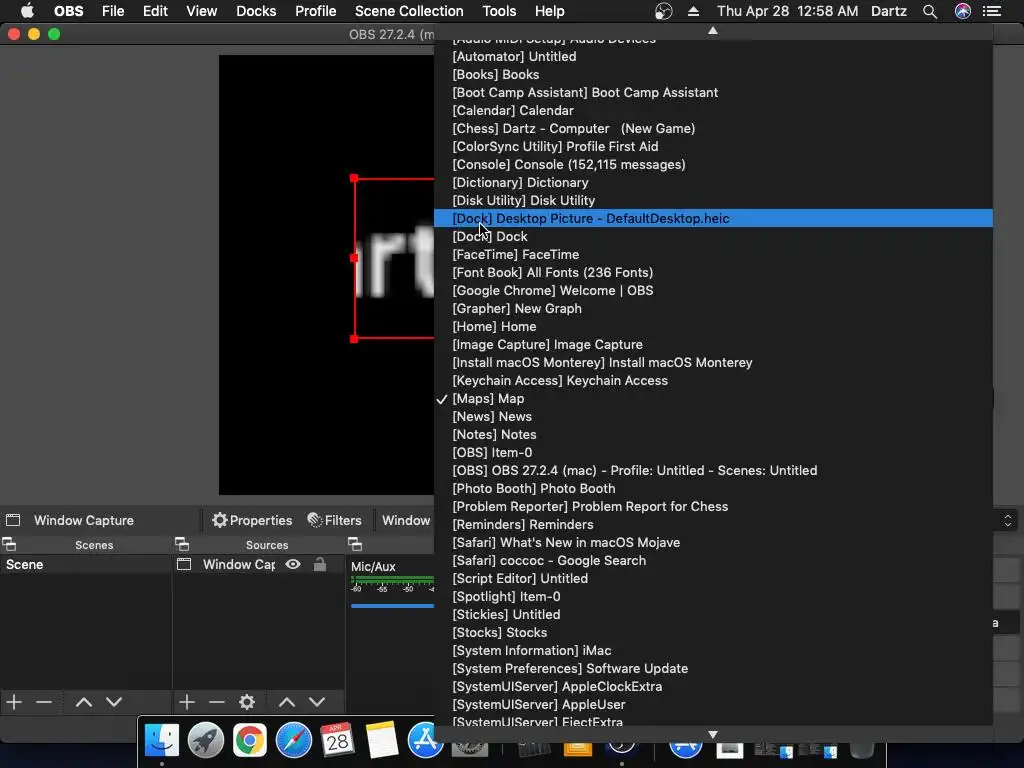Click the Sources panel undock icon
Image resolution: width=1024 pixels, height=768 pixels.
[x=182, y=544]
